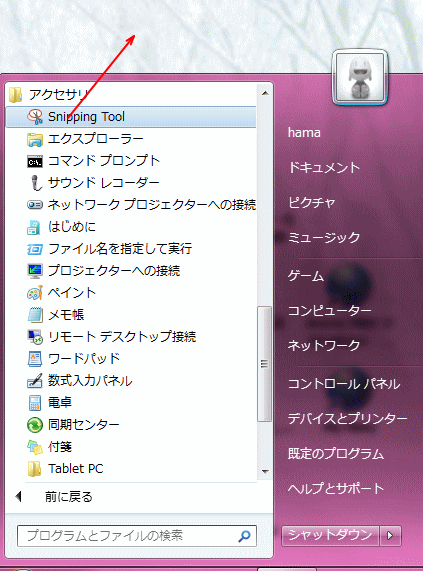Click the ネットワーク プロジェクターへの接続 icon
The height and width of the screenshot is (571, 423).
click(x=35, y=205)
